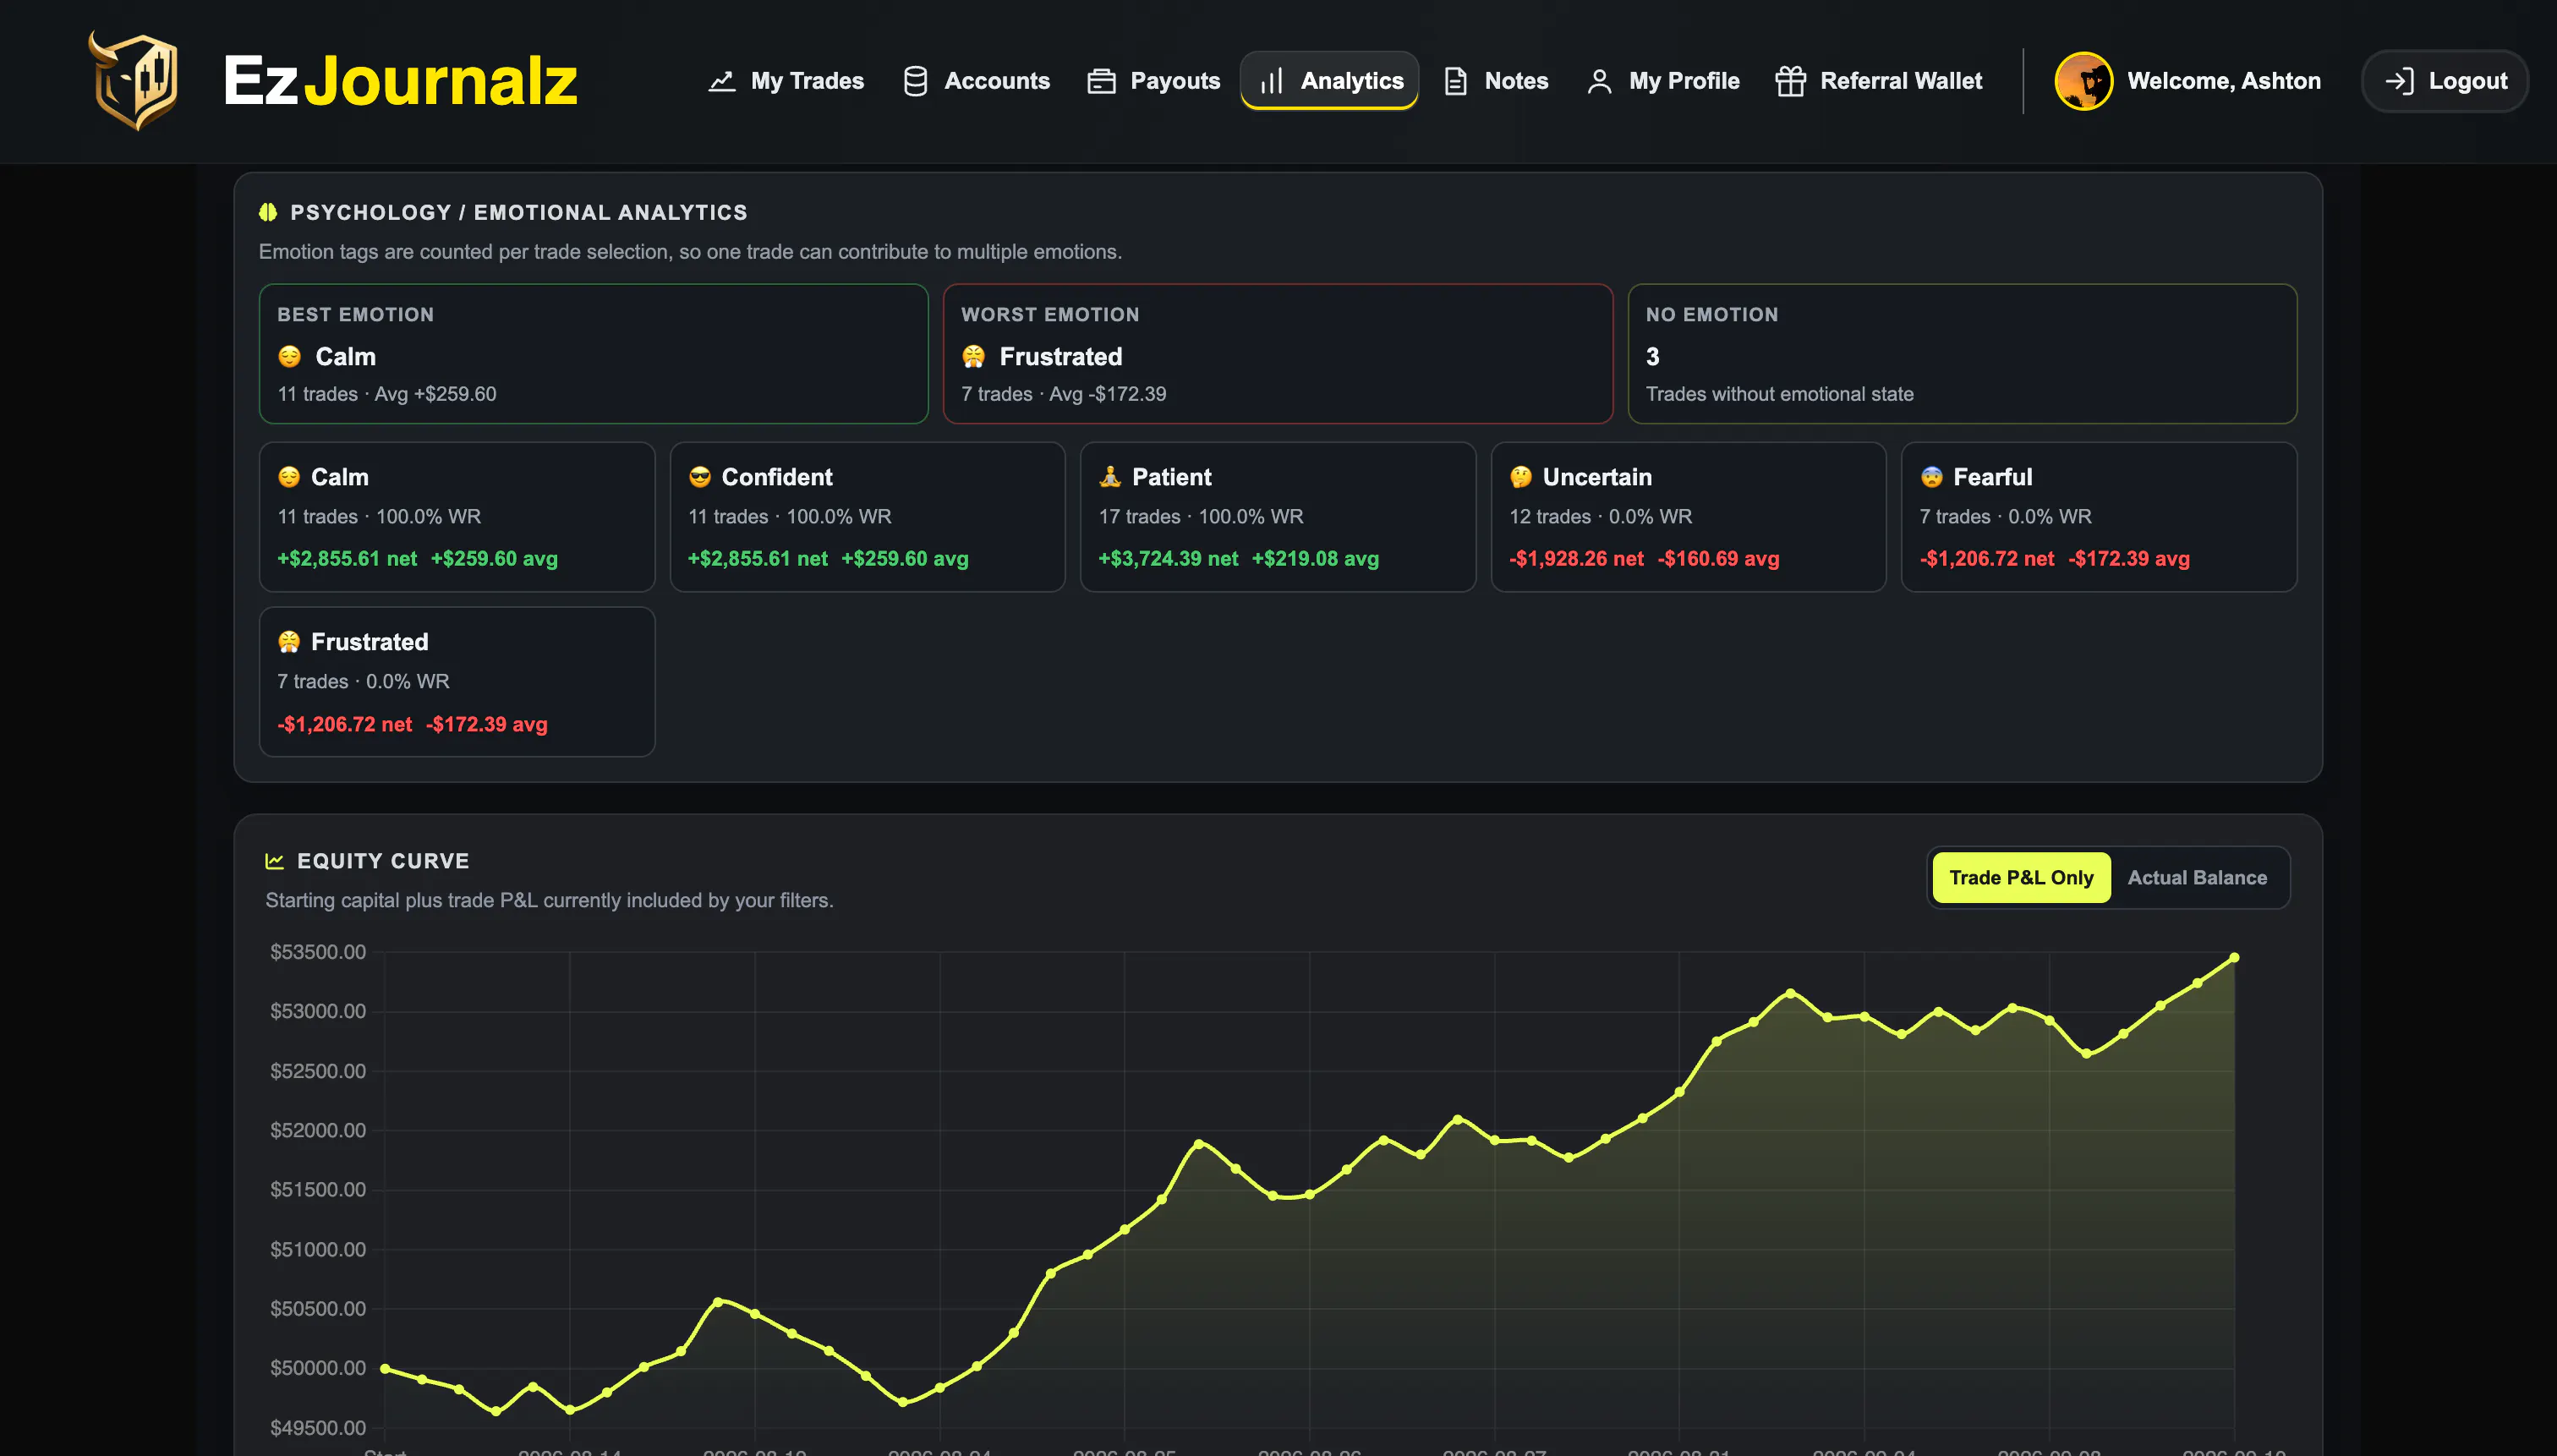The height and width of the screenshot is (1456, 2557).
Task: Click the Analytics bar chart icon
Action: [1271, 81]
